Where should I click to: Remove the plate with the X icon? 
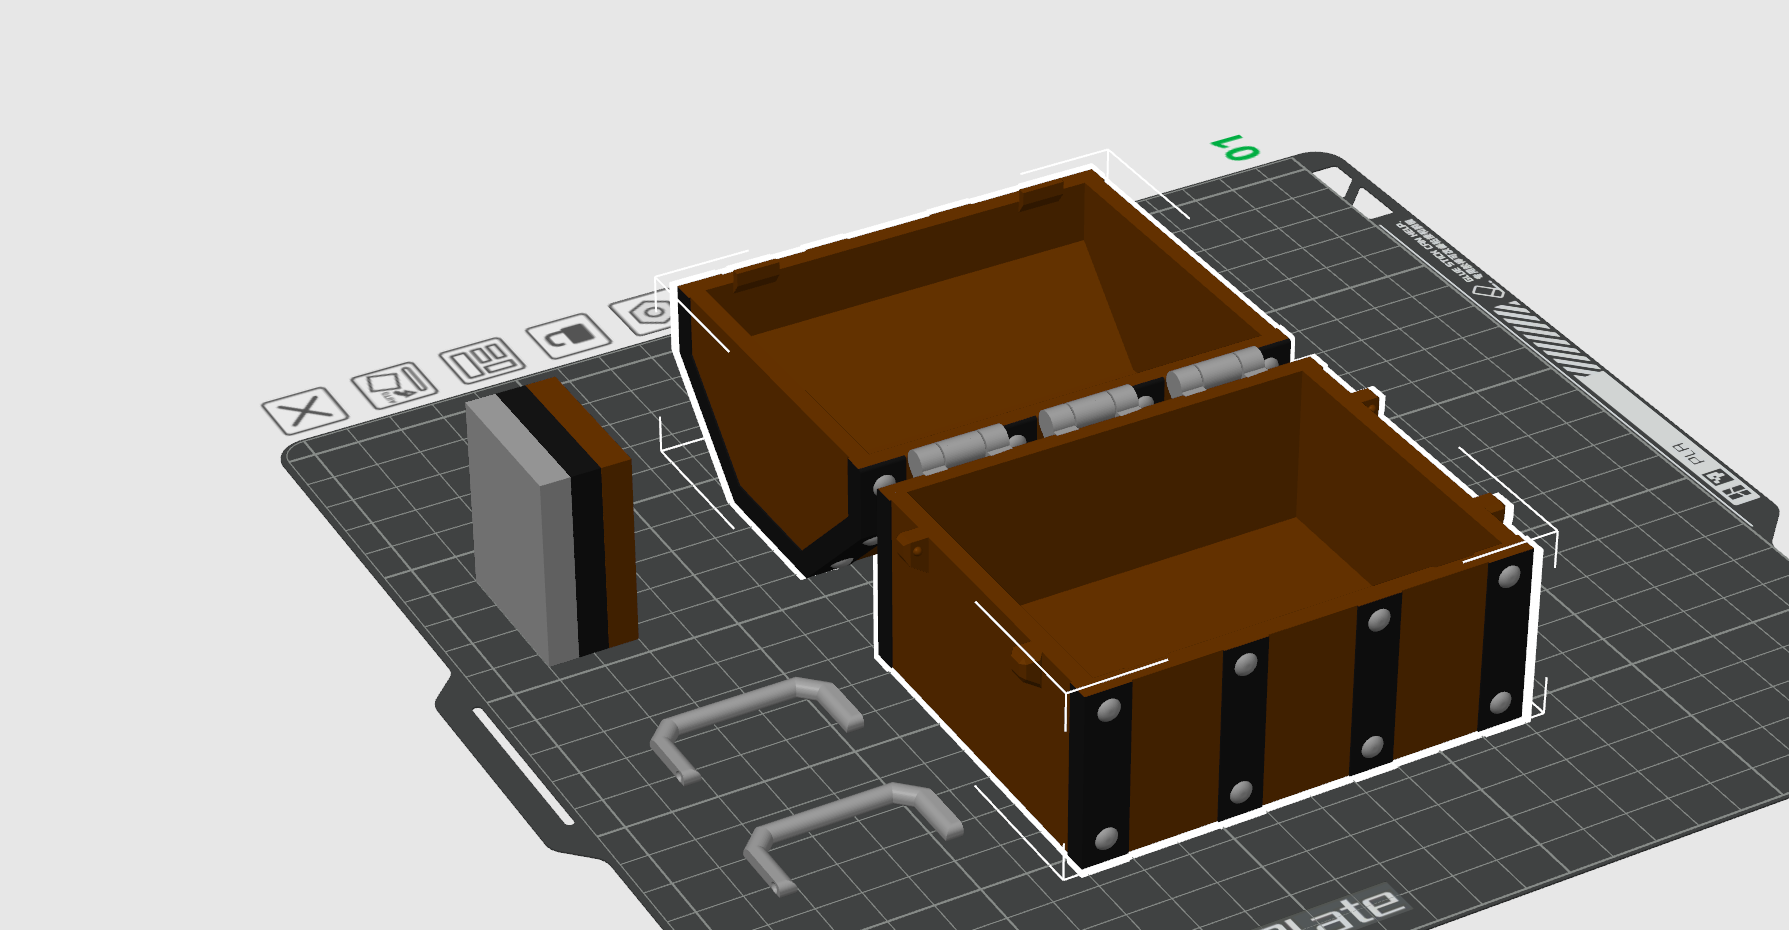[305, 409]
